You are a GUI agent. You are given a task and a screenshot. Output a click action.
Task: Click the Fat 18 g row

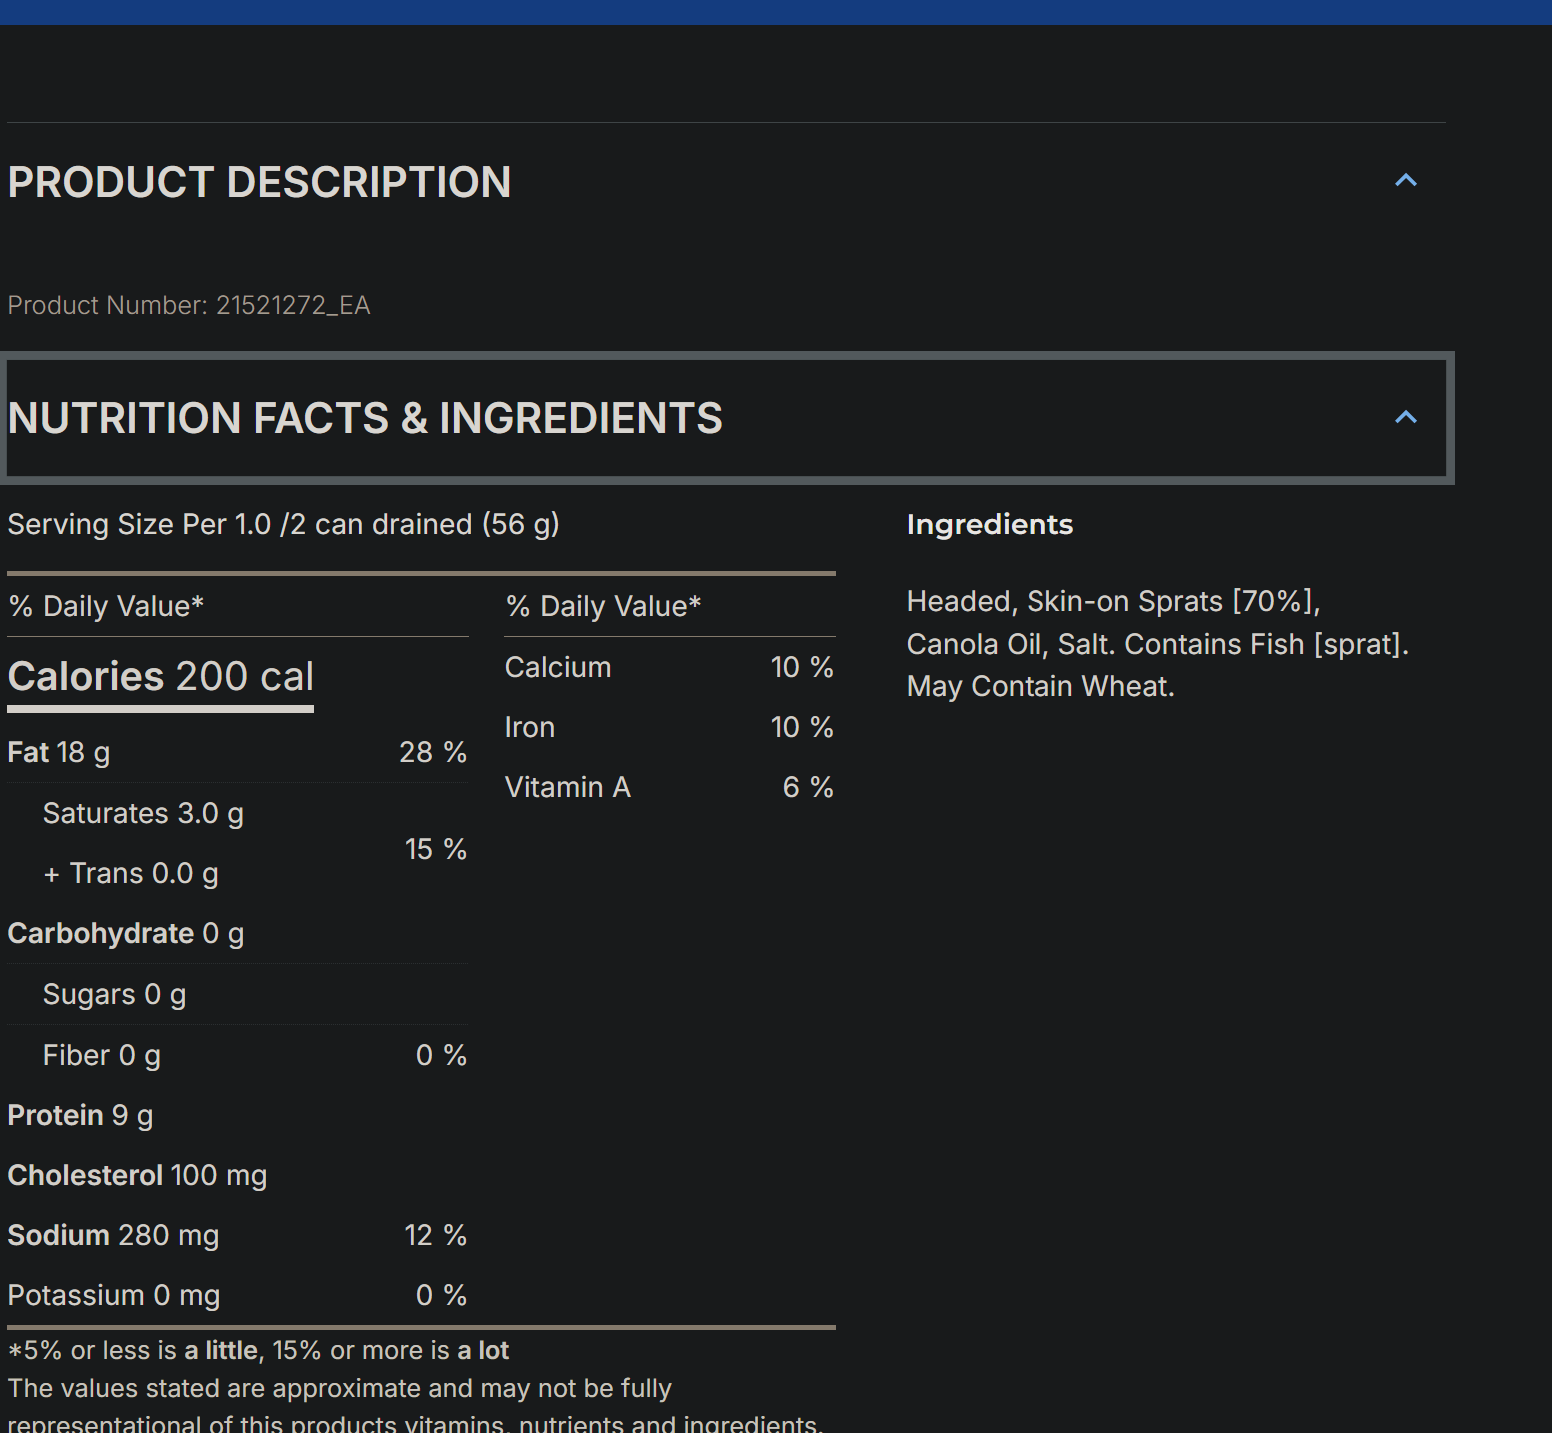(237, 752)
